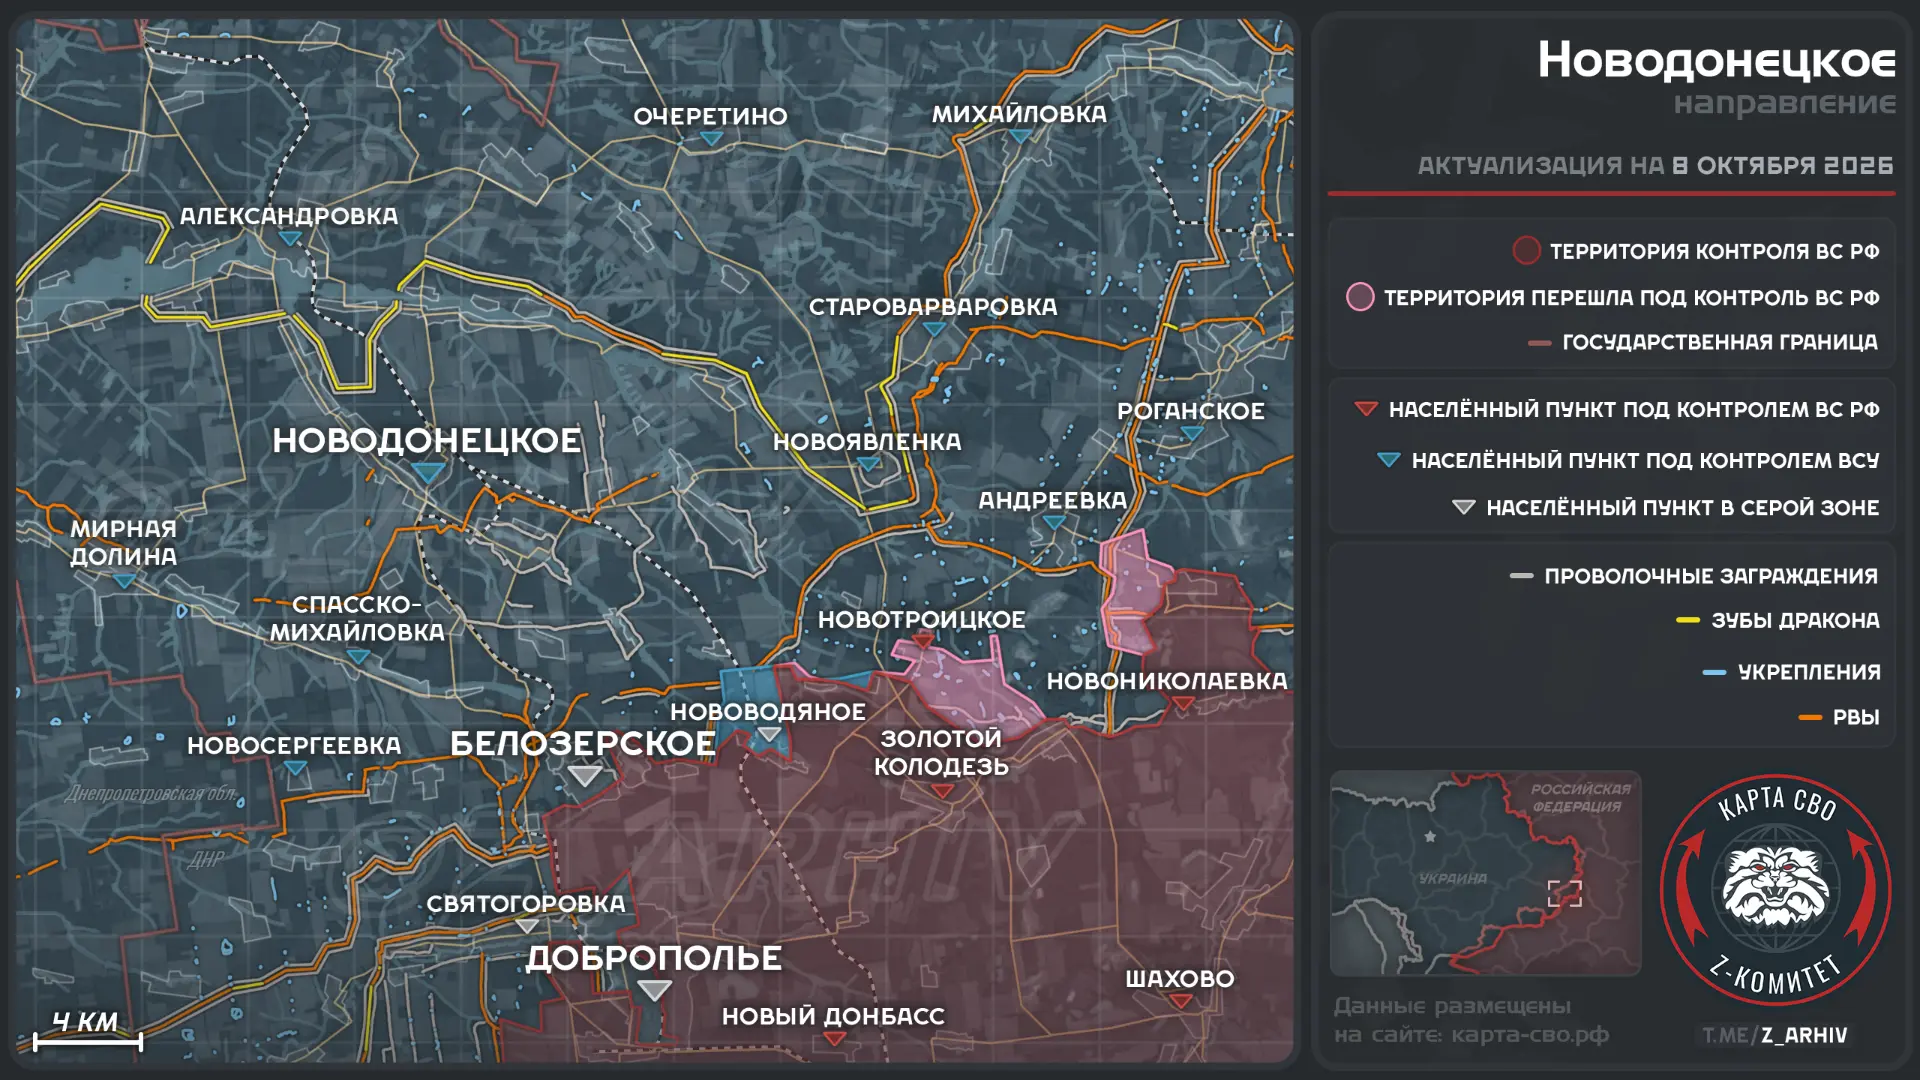This screenshot has width=1920, height=1080.
Task: Click the blue triangle legend icon for ВСУ
Action: point(1388,460)
